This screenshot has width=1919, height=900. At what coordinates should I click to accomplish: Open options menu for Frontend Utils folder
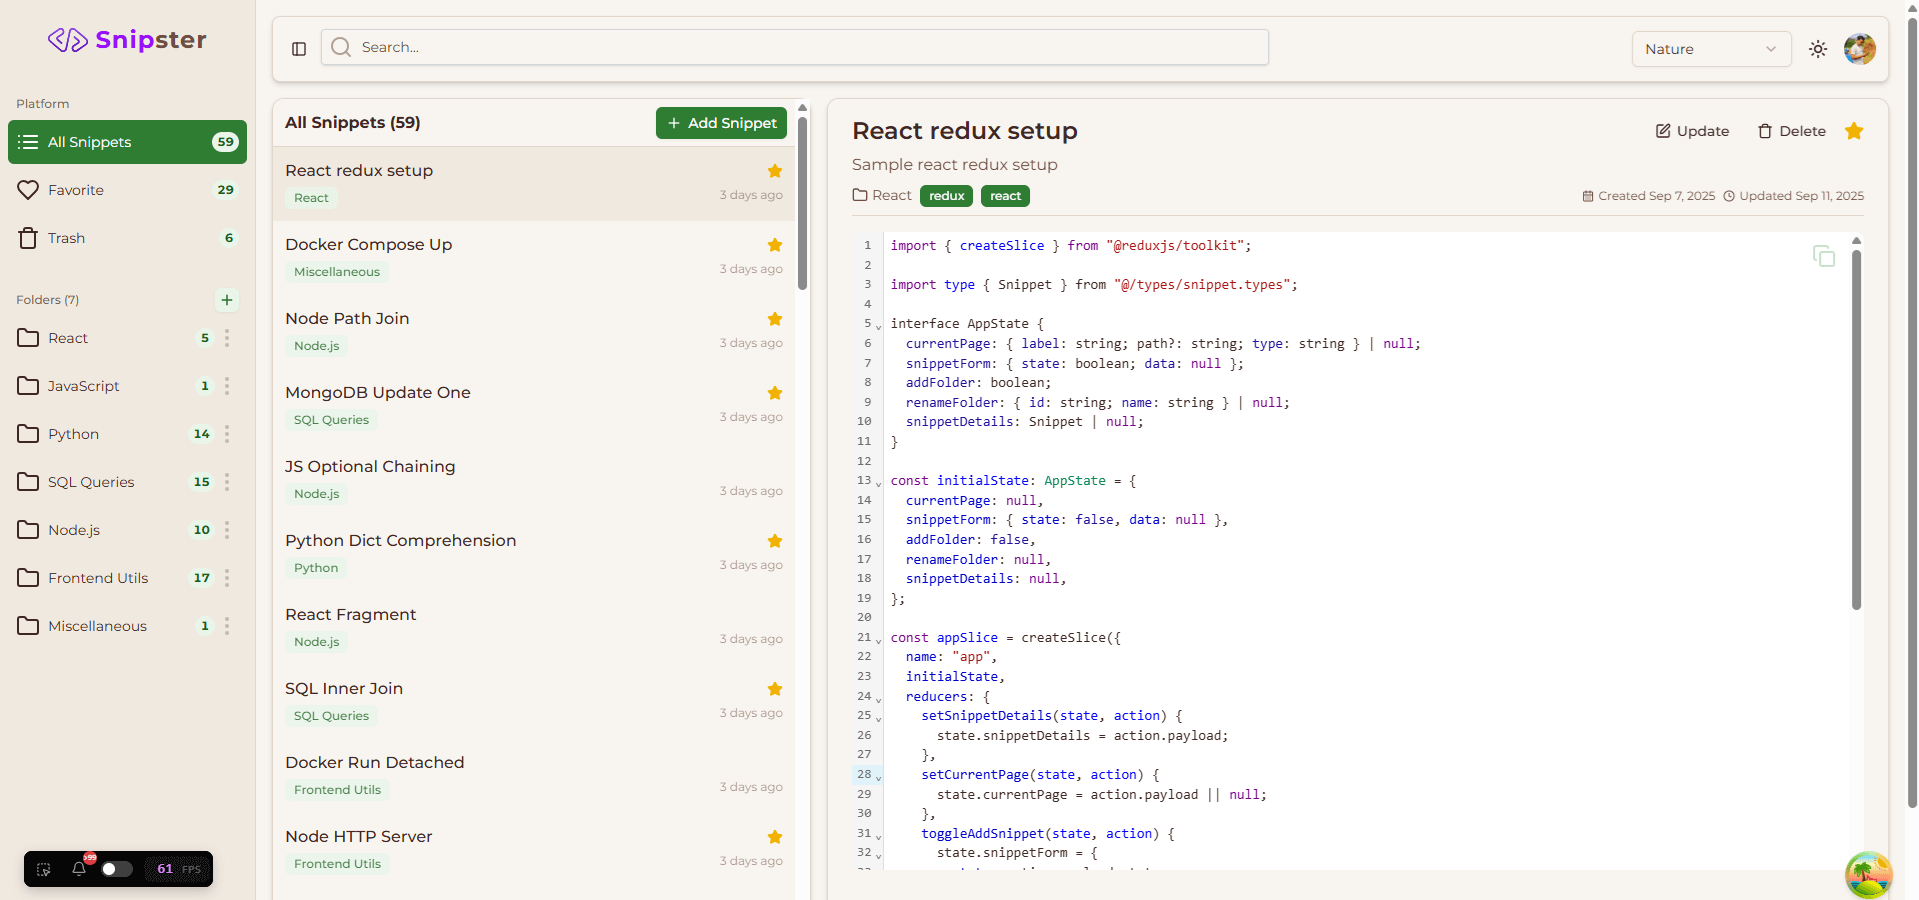(x=227, y=578)
